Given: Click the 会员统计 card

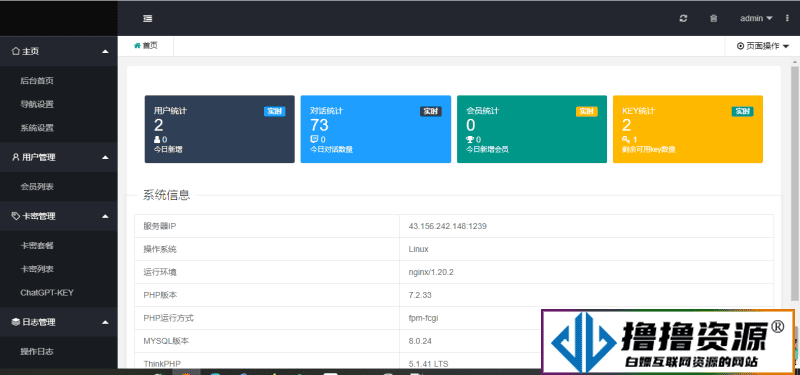Looking at the screenshot, I should [x=532, y=129].
